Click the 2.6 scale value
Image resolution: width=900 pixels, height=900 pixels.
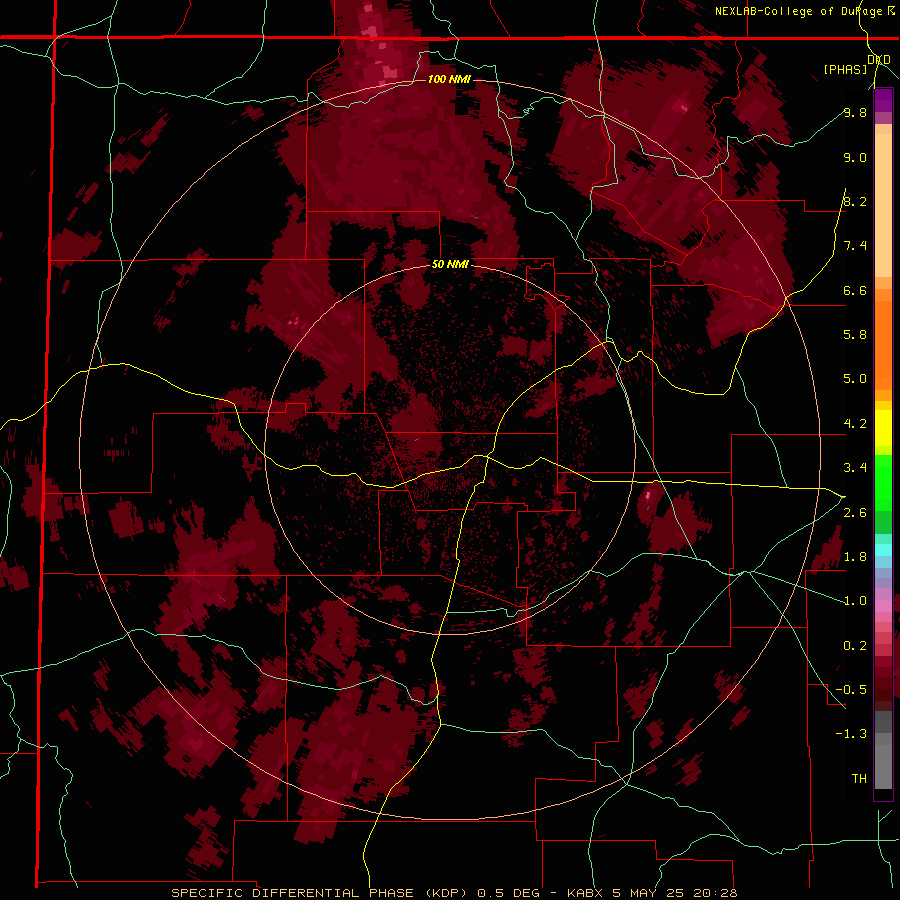(855, 513)
